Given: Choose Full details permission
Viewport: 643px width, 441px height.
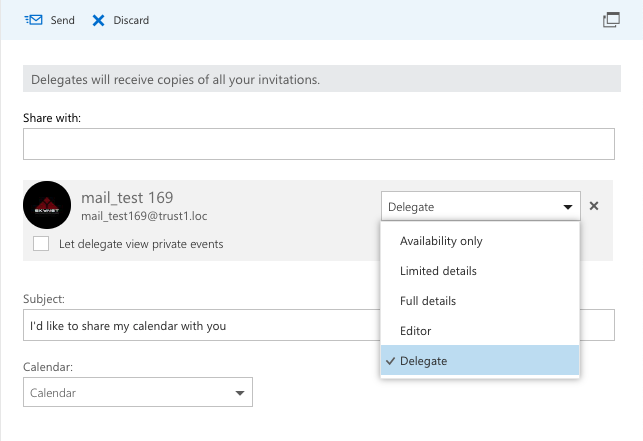Looking at the screenshot, I should click(480, 301).
